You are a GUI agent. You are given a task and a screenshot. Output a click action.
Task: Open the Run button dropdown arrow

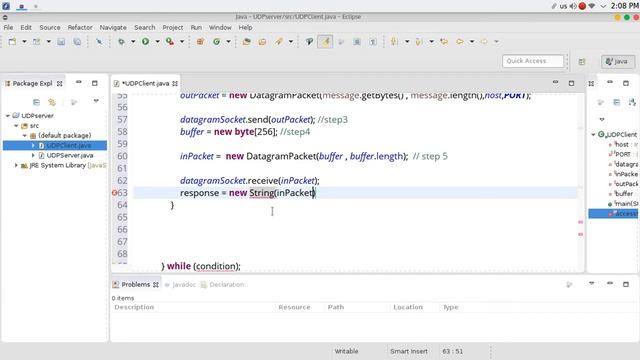coord(157,42)
